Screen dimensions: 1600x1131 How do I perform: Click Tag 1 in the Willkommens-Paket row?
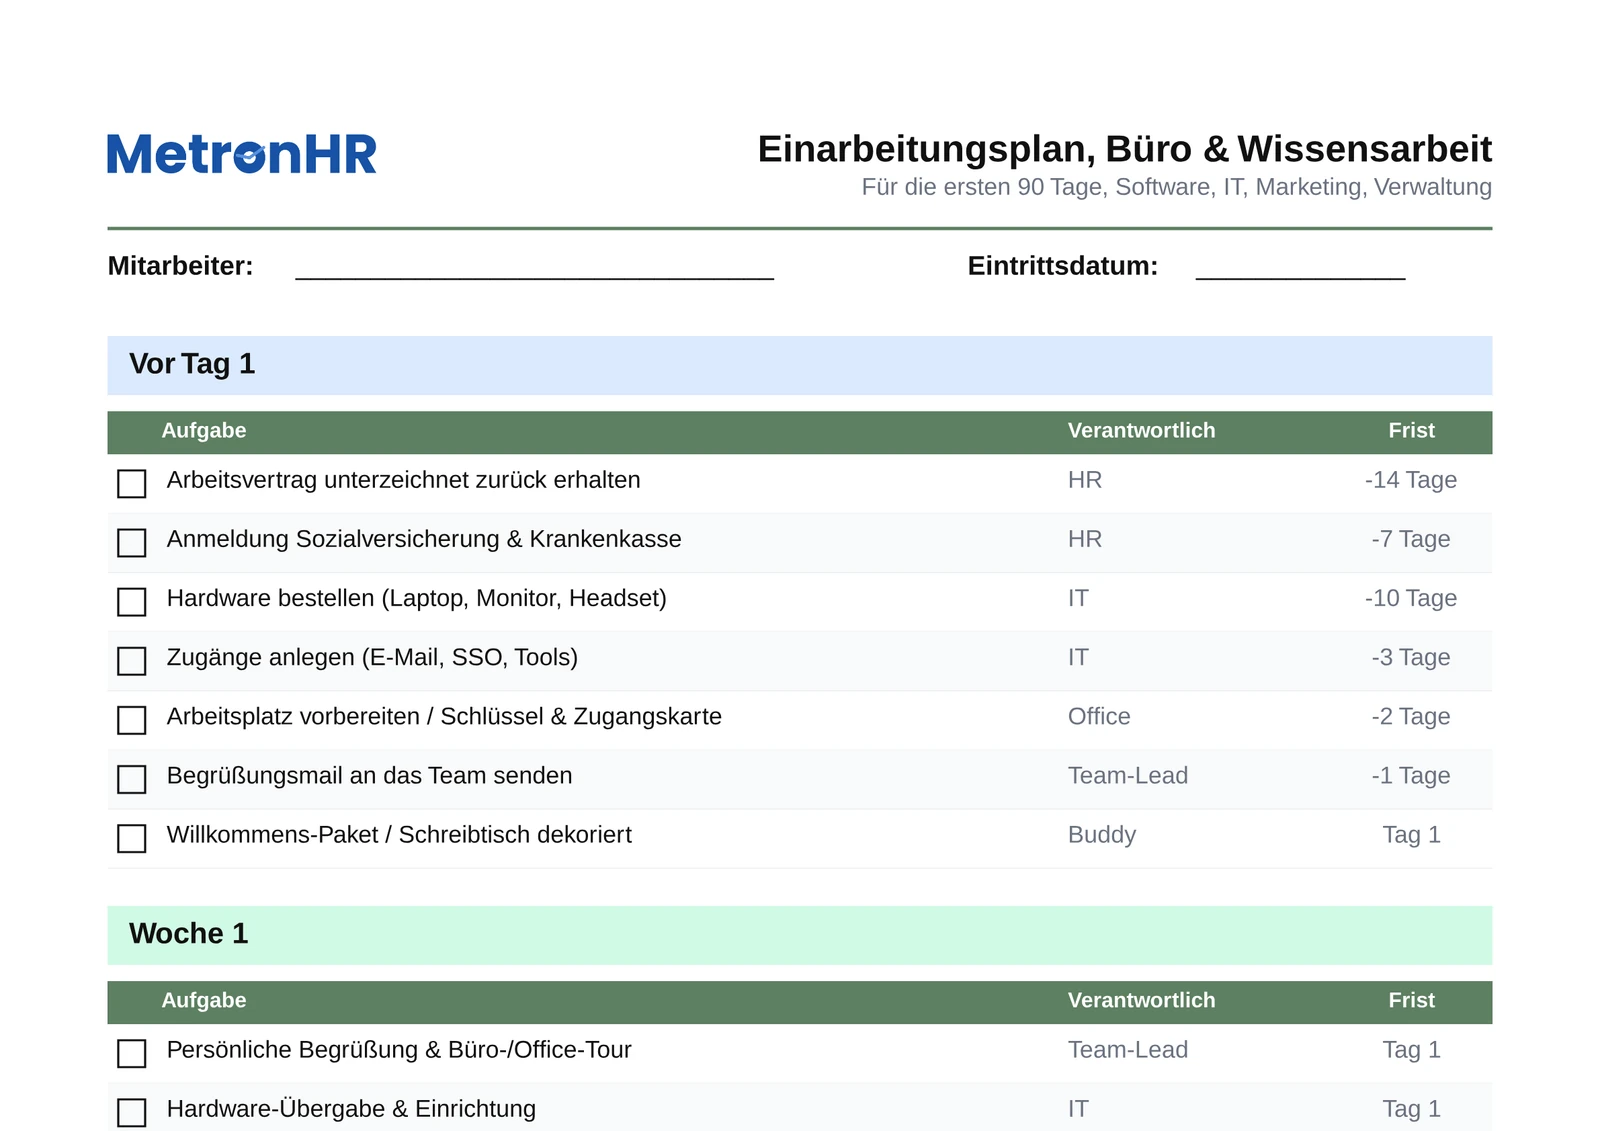(1411, 834)
